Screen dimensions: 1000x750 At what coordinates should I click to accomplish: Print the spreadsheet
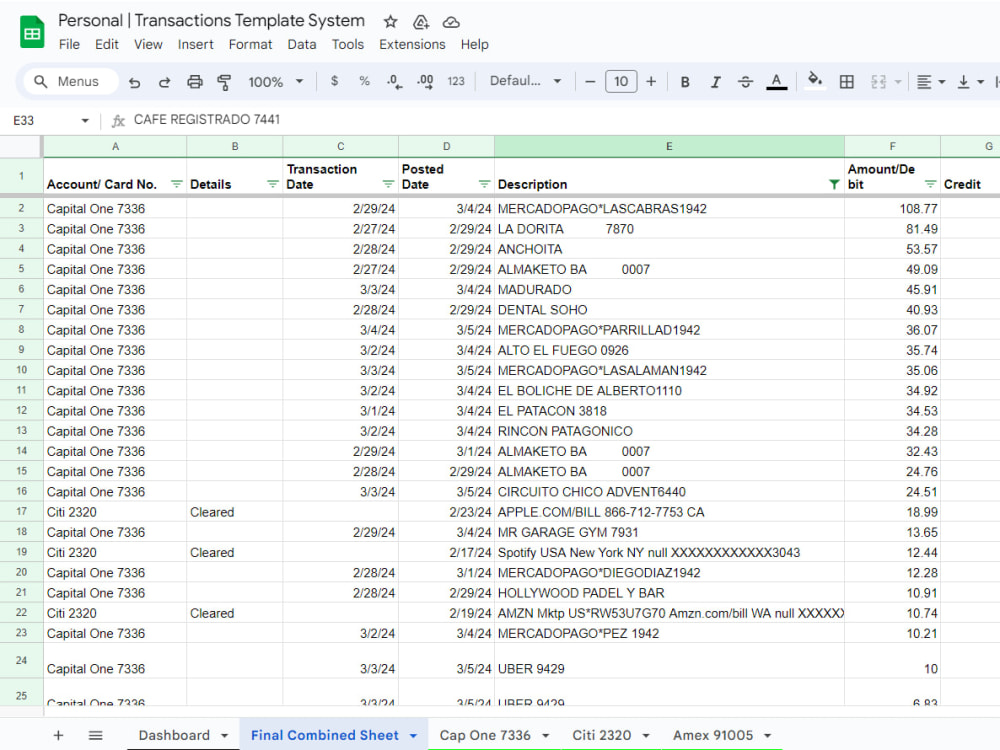(x=195, y=82)
